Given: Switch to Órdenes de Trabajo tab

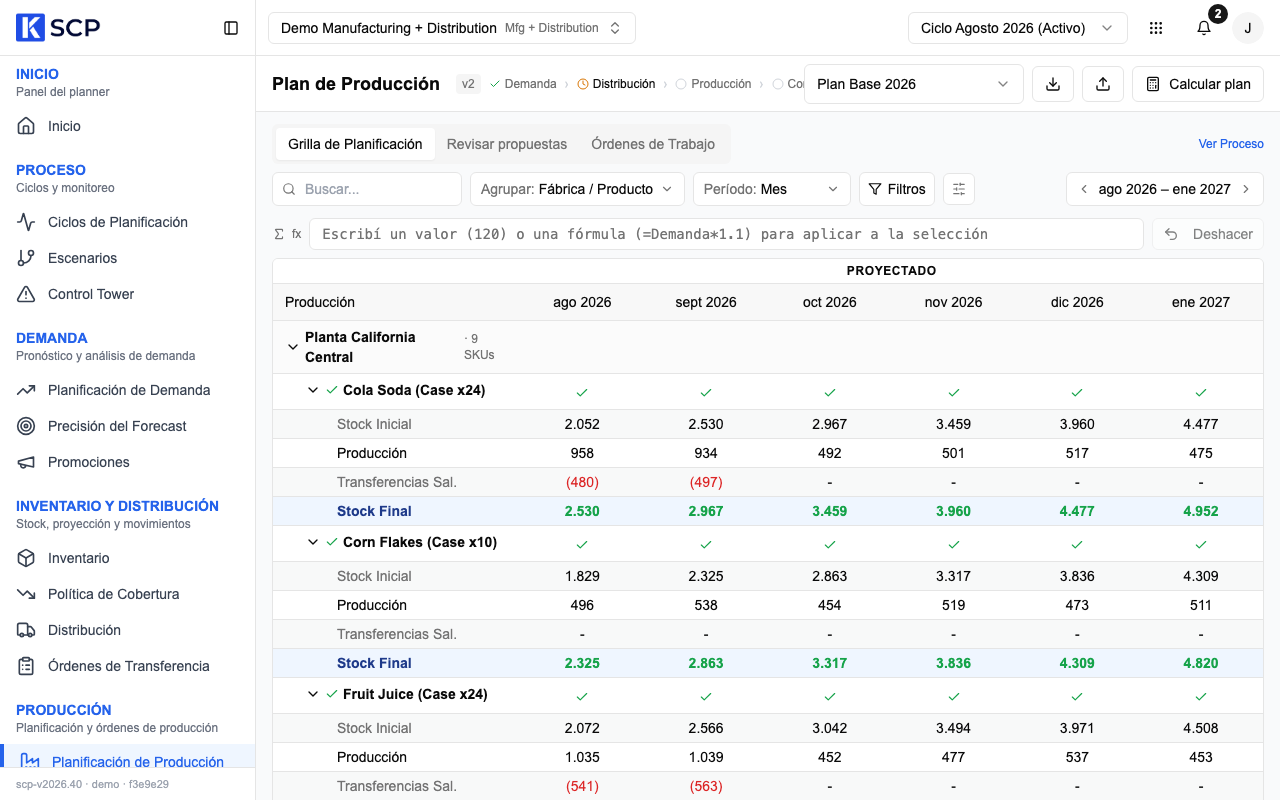Looking at the screenshot, I should pyautogui.click(x=653, y=144).
